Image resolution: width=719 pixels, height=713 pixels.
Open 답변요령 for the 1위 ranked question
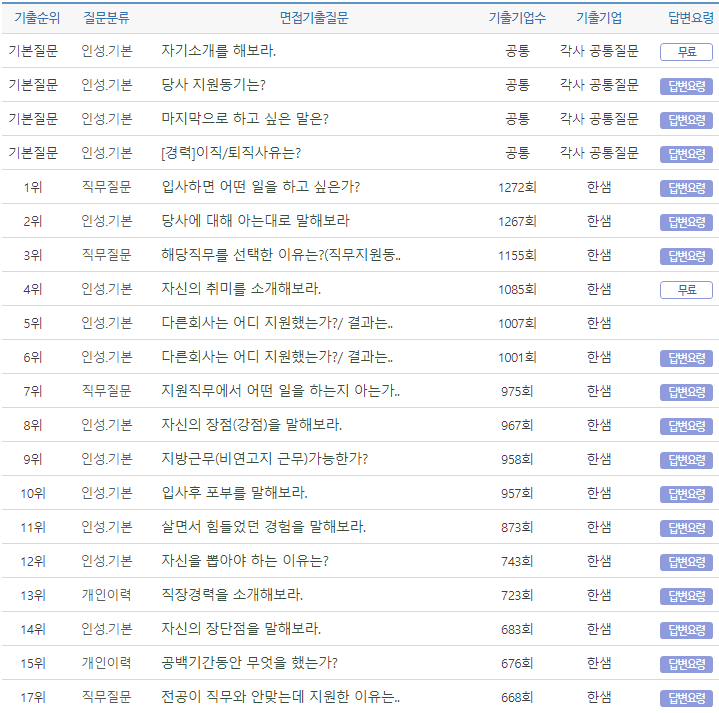(686, 188)
